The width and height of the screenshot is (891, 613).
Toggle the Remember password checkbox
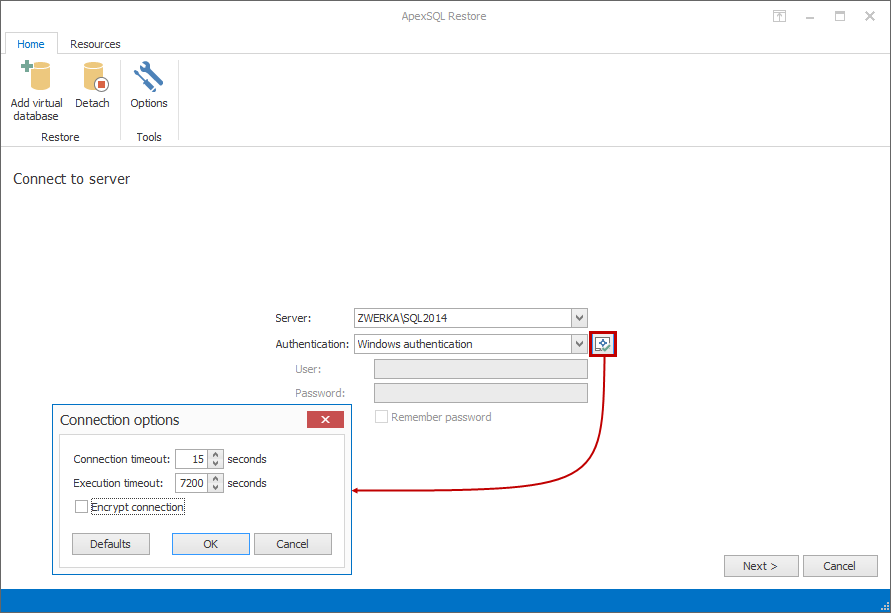381,416
